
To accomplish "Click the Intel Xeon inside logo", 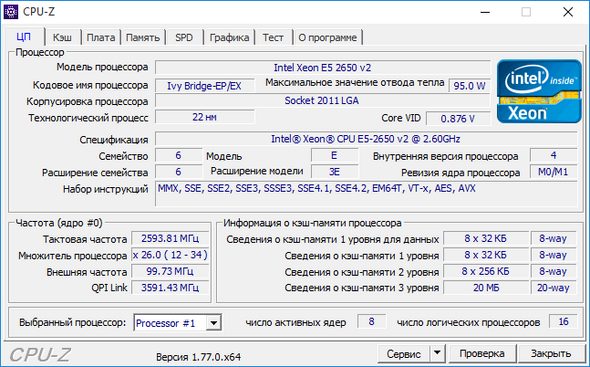I will tap(539, 91).
